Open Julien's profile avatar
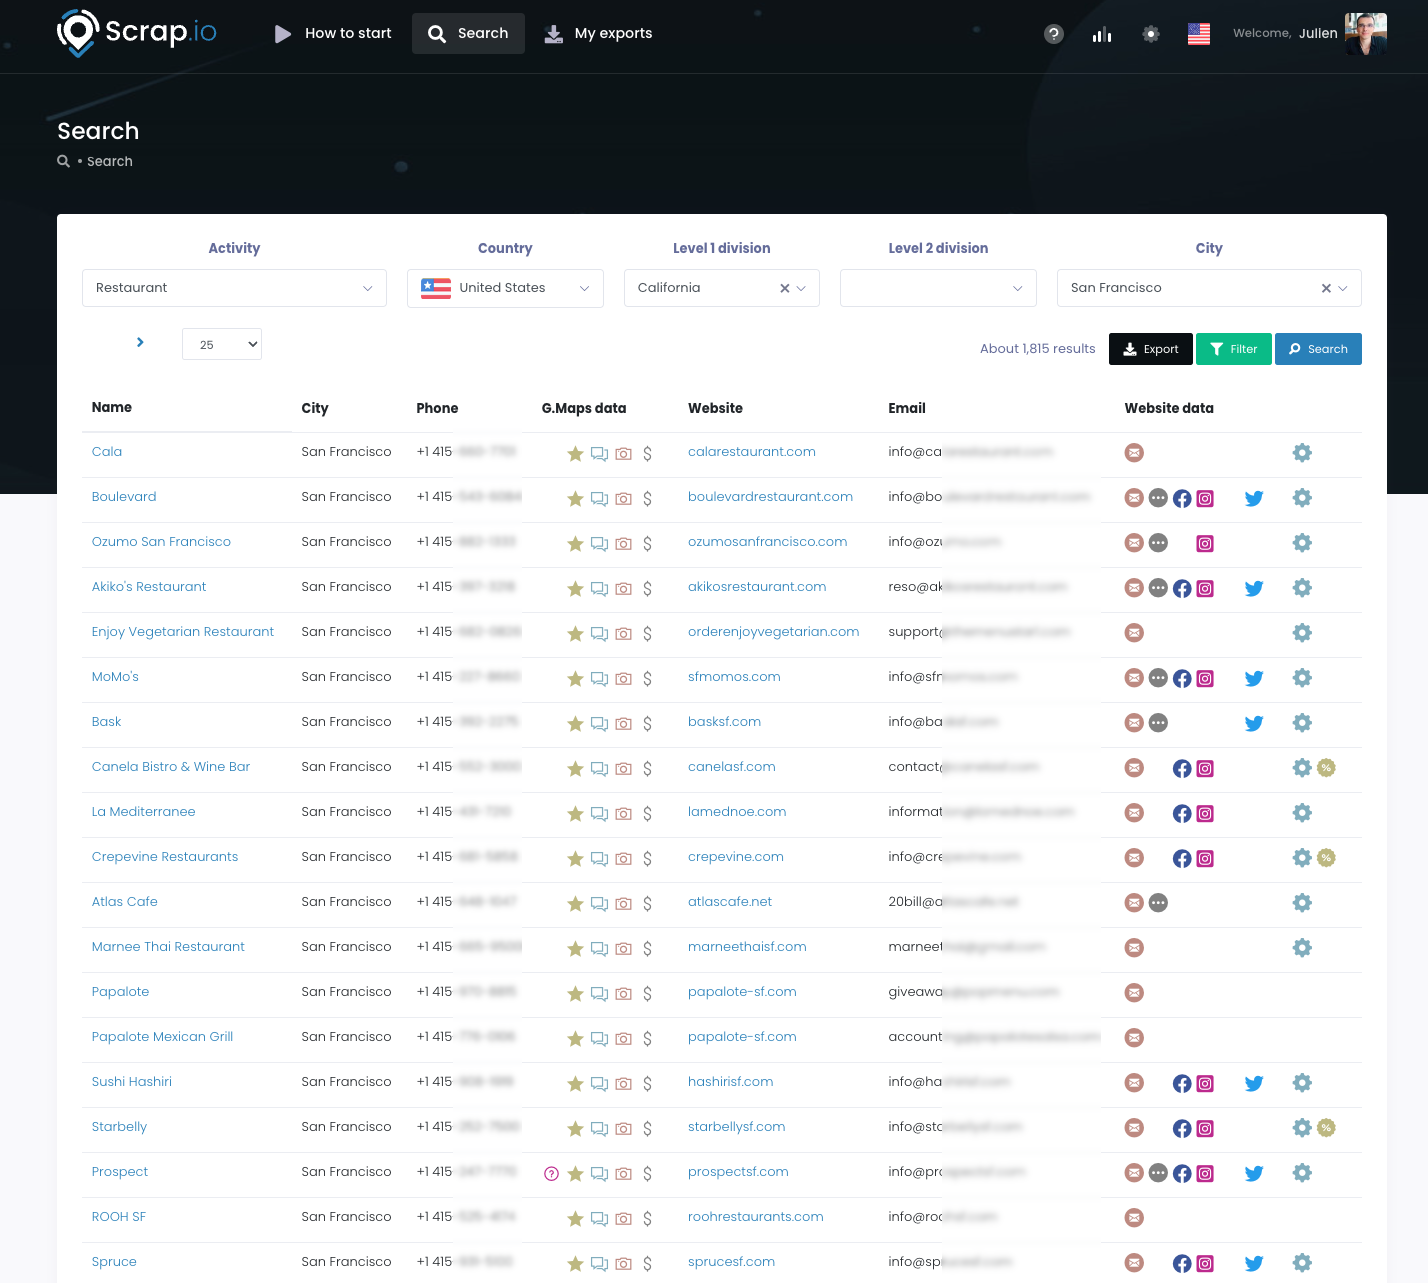Image resolution: width=1428 pixels, height=1283 pixels. click(x=1366, y=34)
